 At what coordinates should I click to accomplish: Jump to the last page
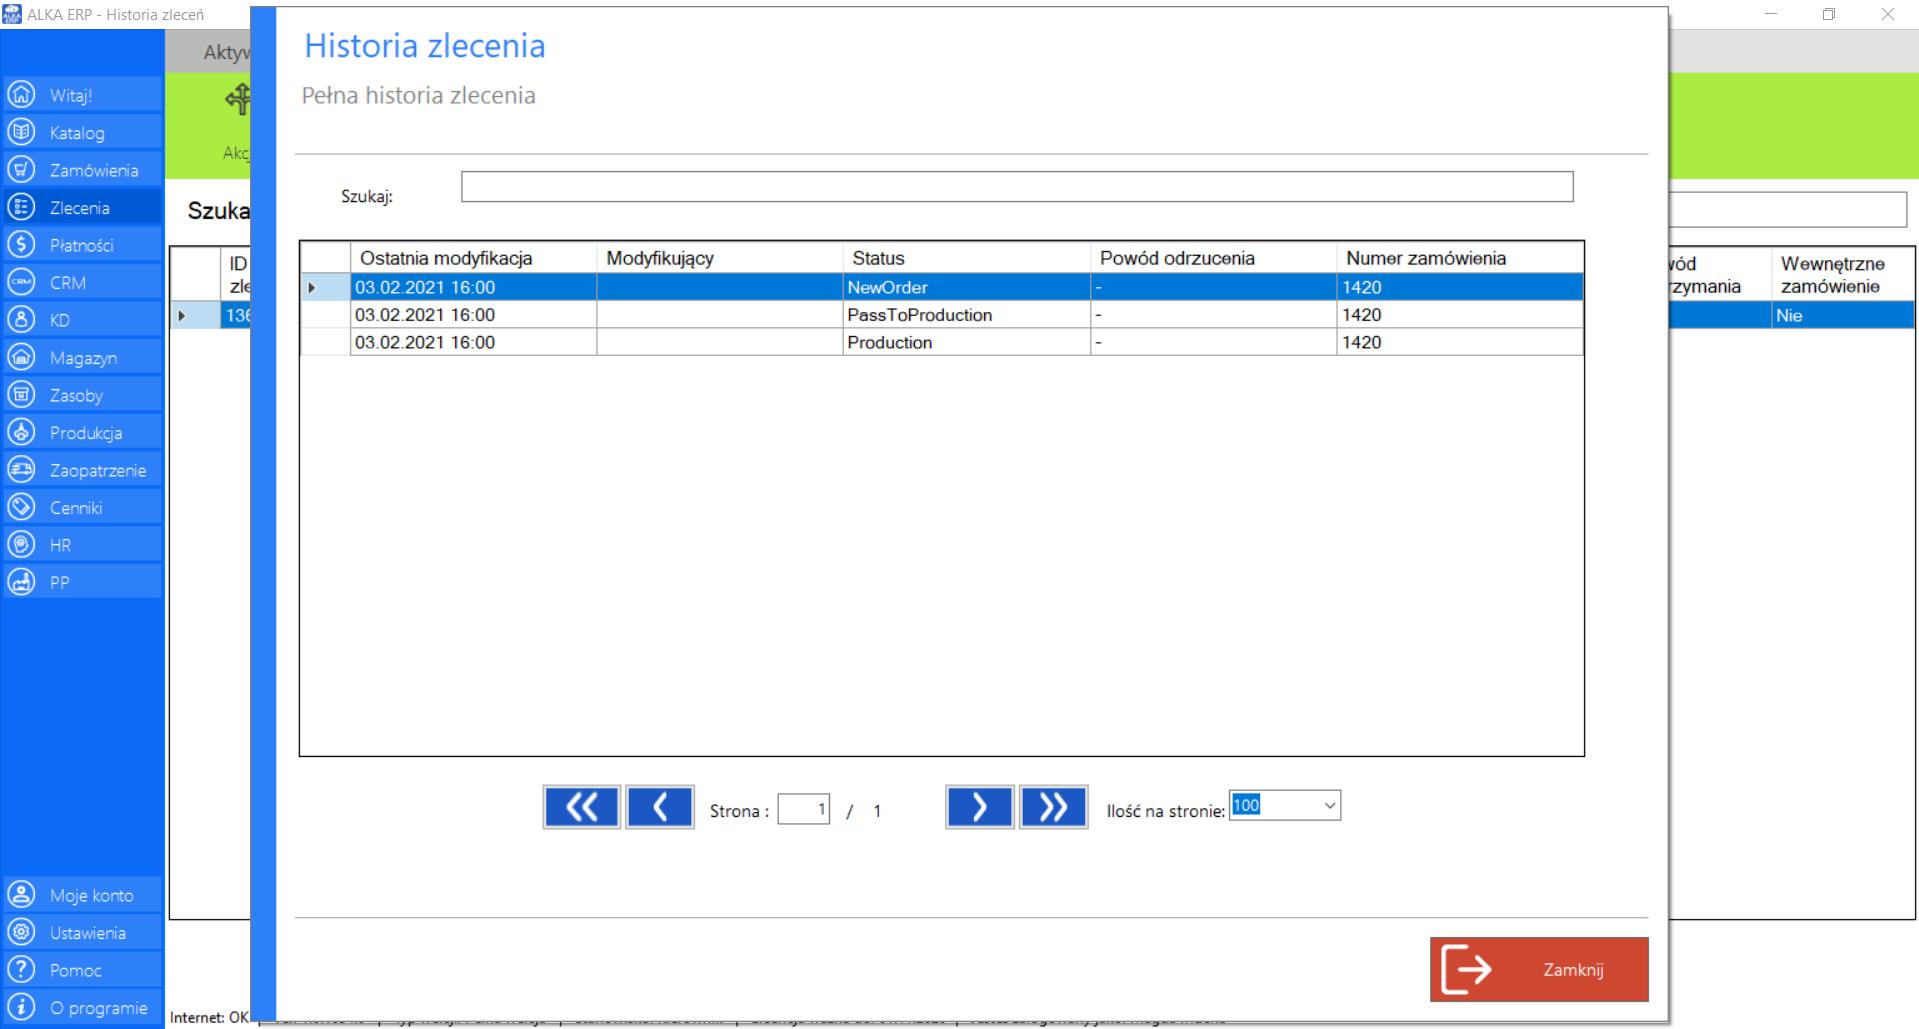[x=1053, y=807]
